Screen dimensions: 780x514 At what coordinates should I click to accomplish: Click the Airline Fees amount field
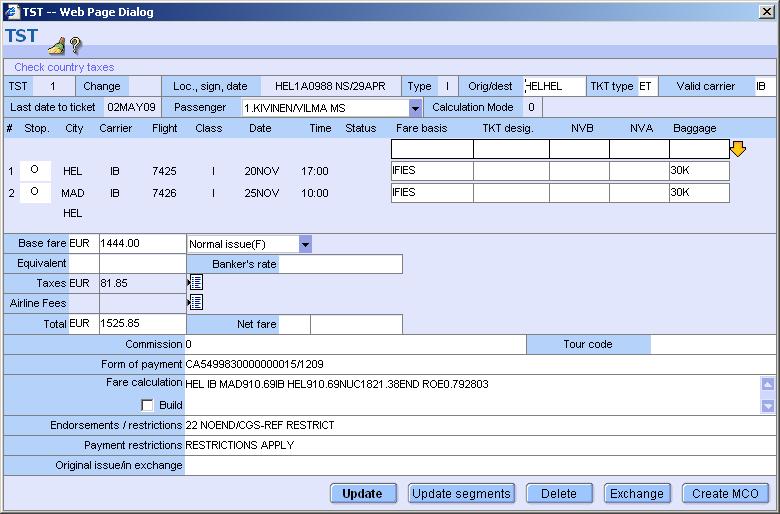point(142,303)
